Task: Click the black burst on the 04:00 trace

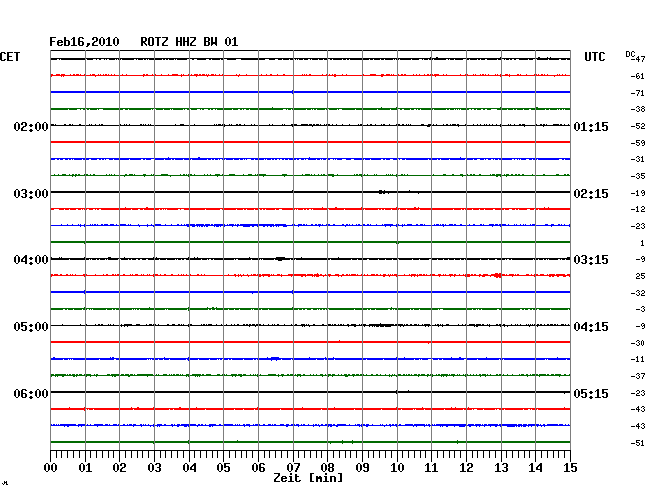Action: pos(281,259)
